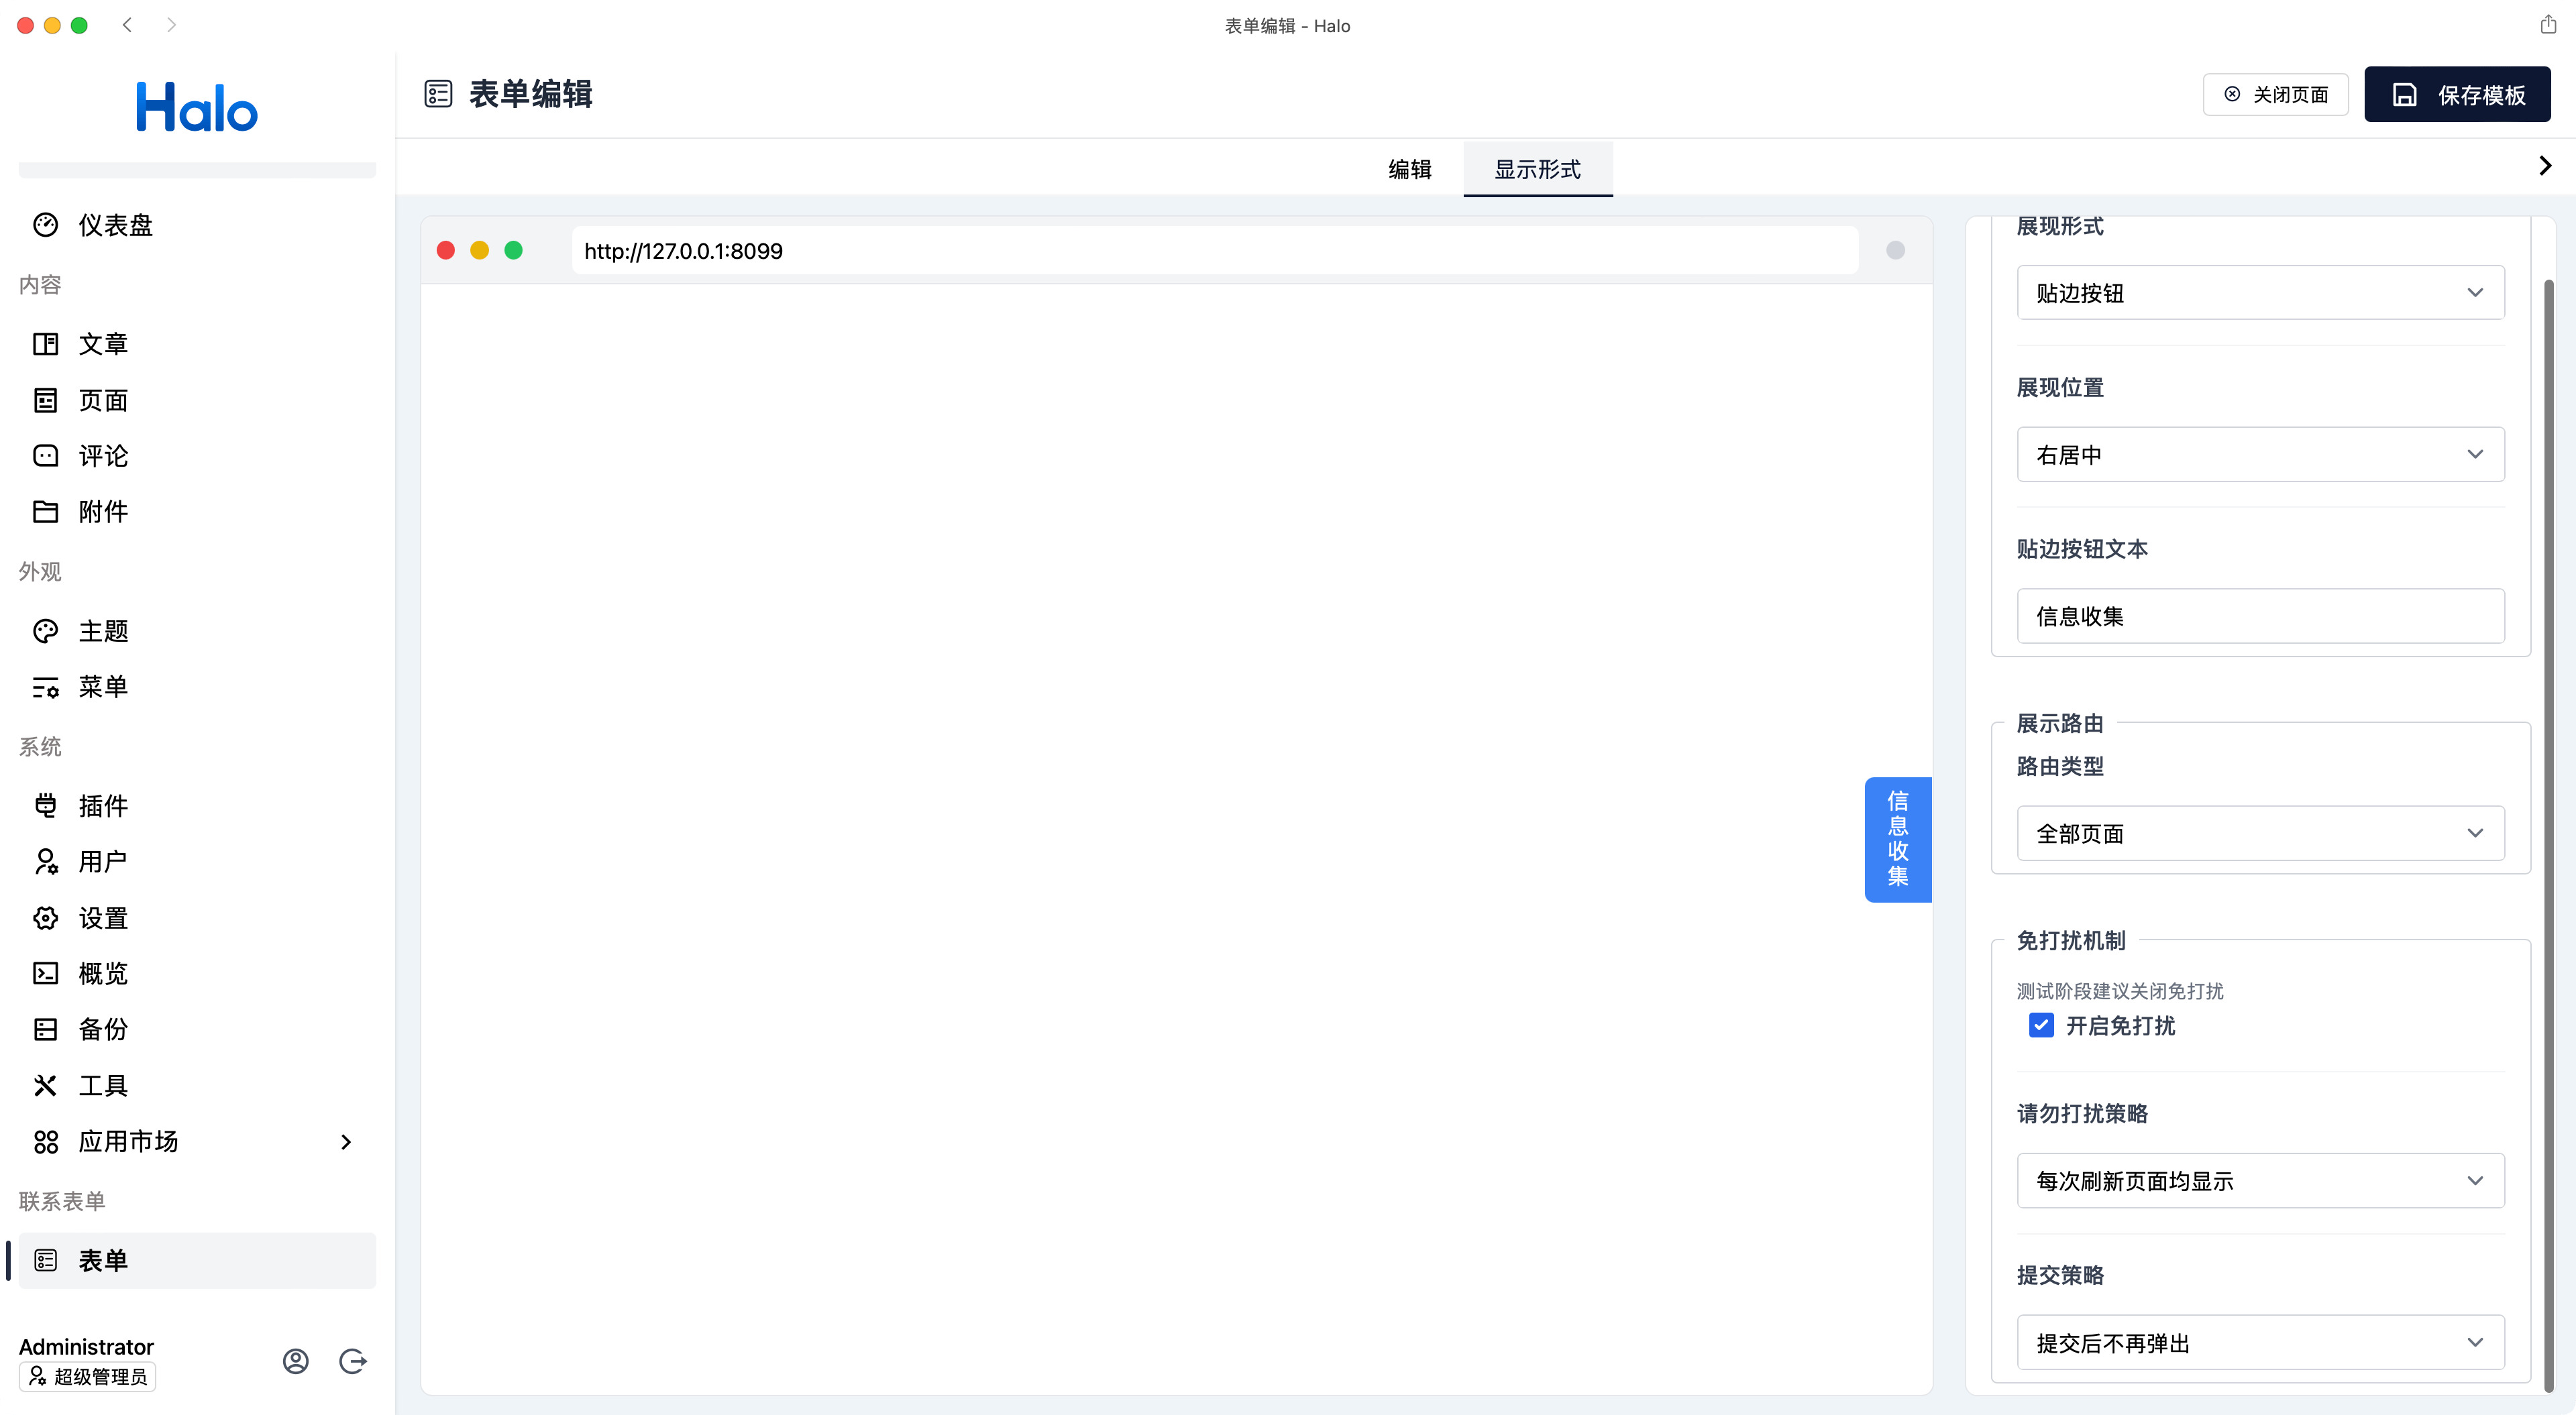
Task: Click the share icon in the title bar
Action: coord(2548,24)
